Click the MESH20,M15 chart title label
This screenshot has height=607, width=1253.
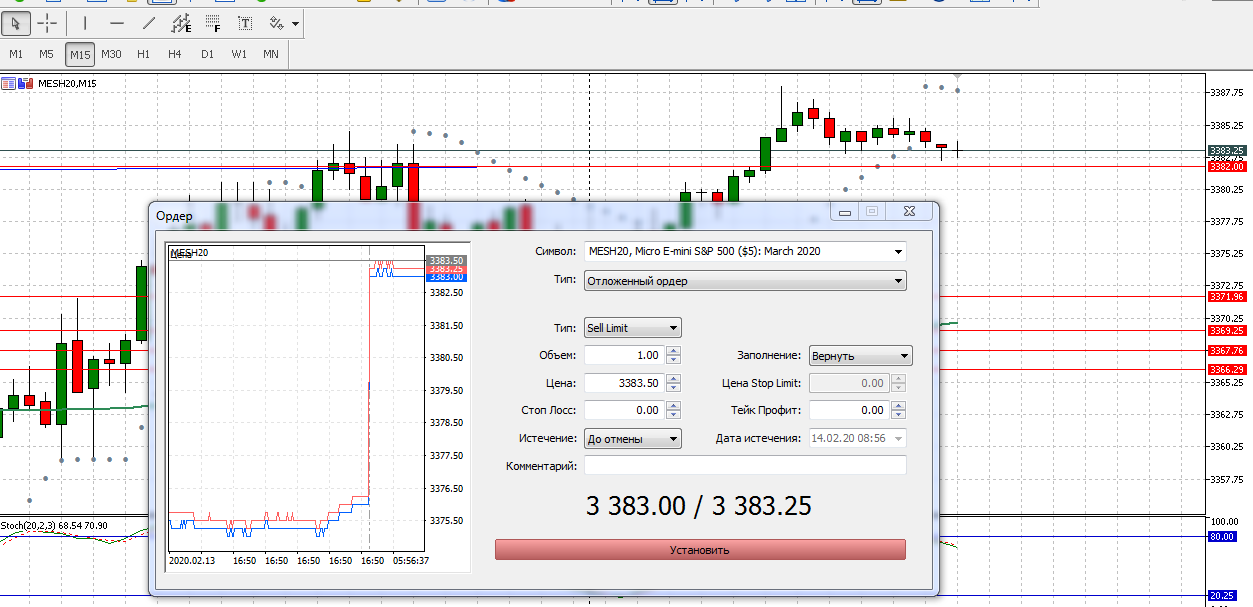tap(66, 84)
